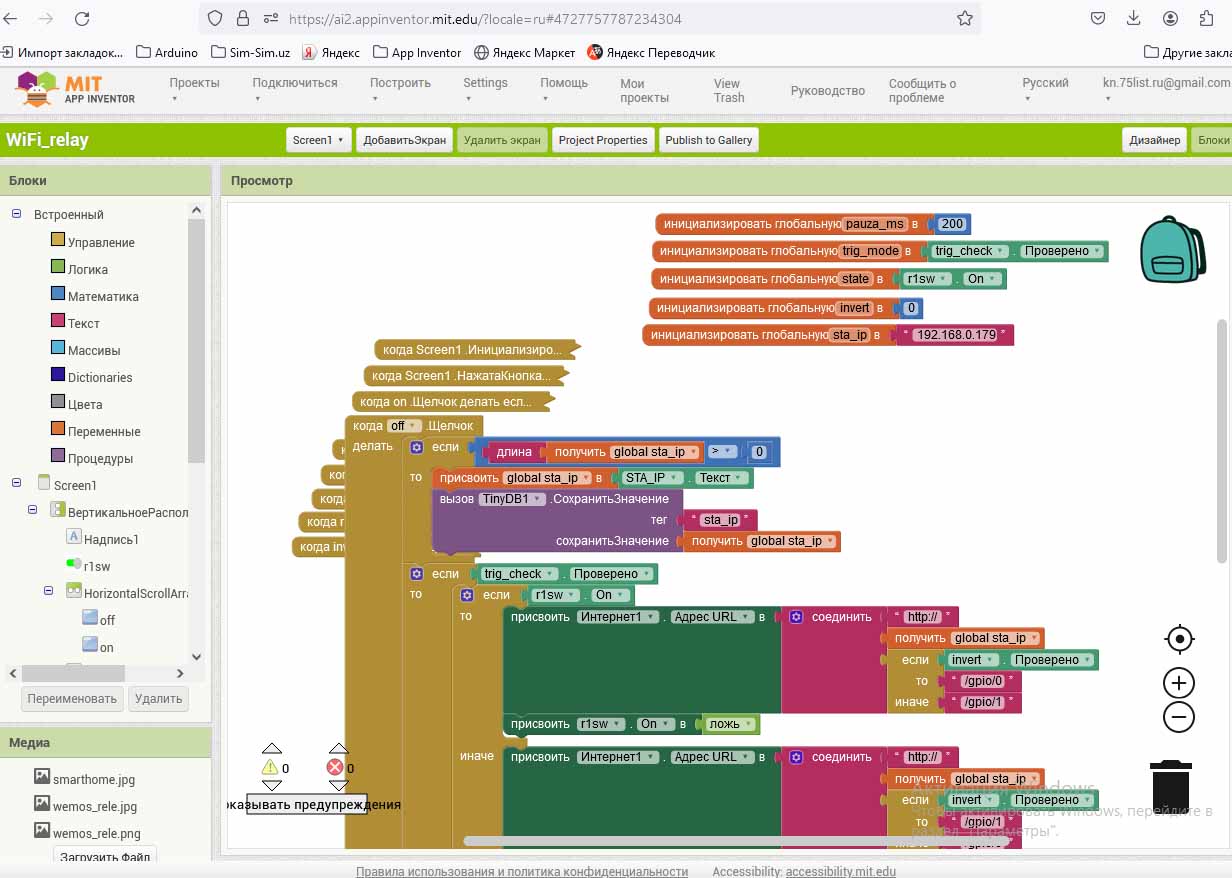Image resolution: width=1232 pixels, height=878 pixels.
Task: Zoom in with the plus icon
Action: pos(1179,683)
